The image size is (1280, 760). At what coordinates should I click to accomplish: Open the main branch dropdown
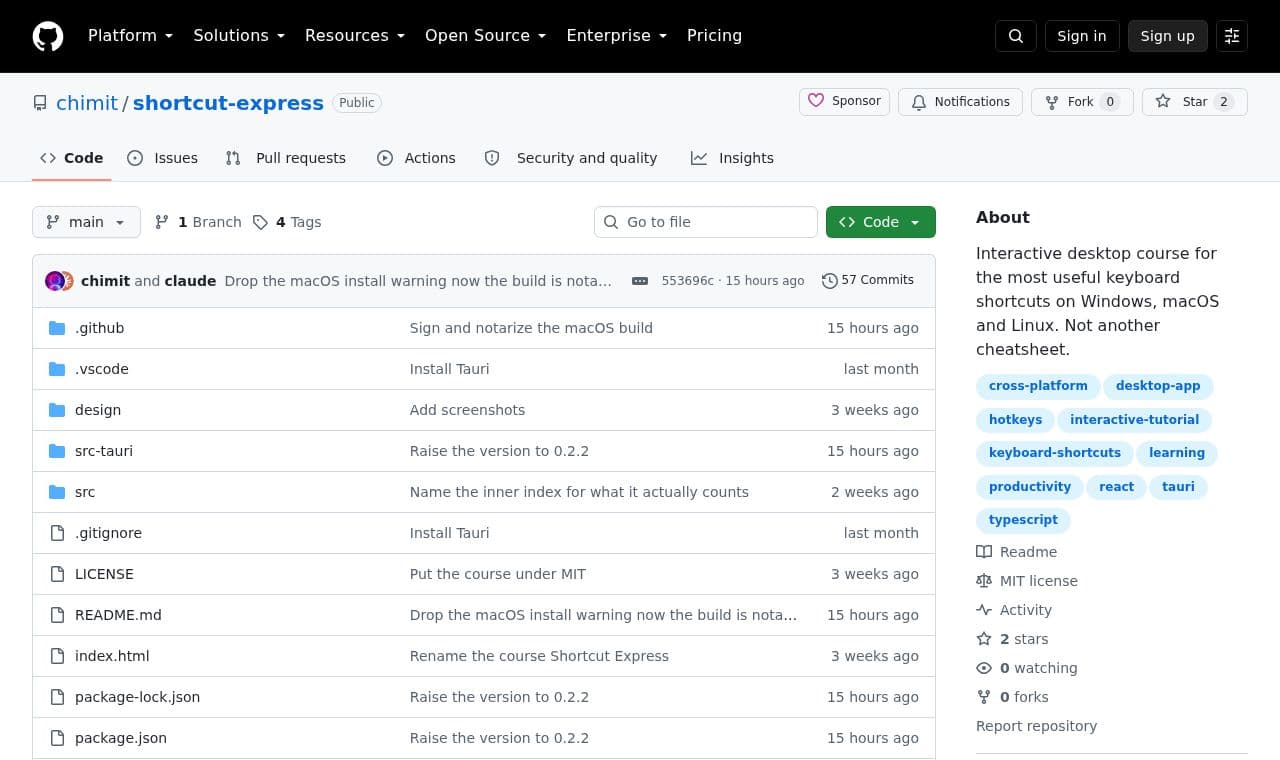[x=86, y=222]
